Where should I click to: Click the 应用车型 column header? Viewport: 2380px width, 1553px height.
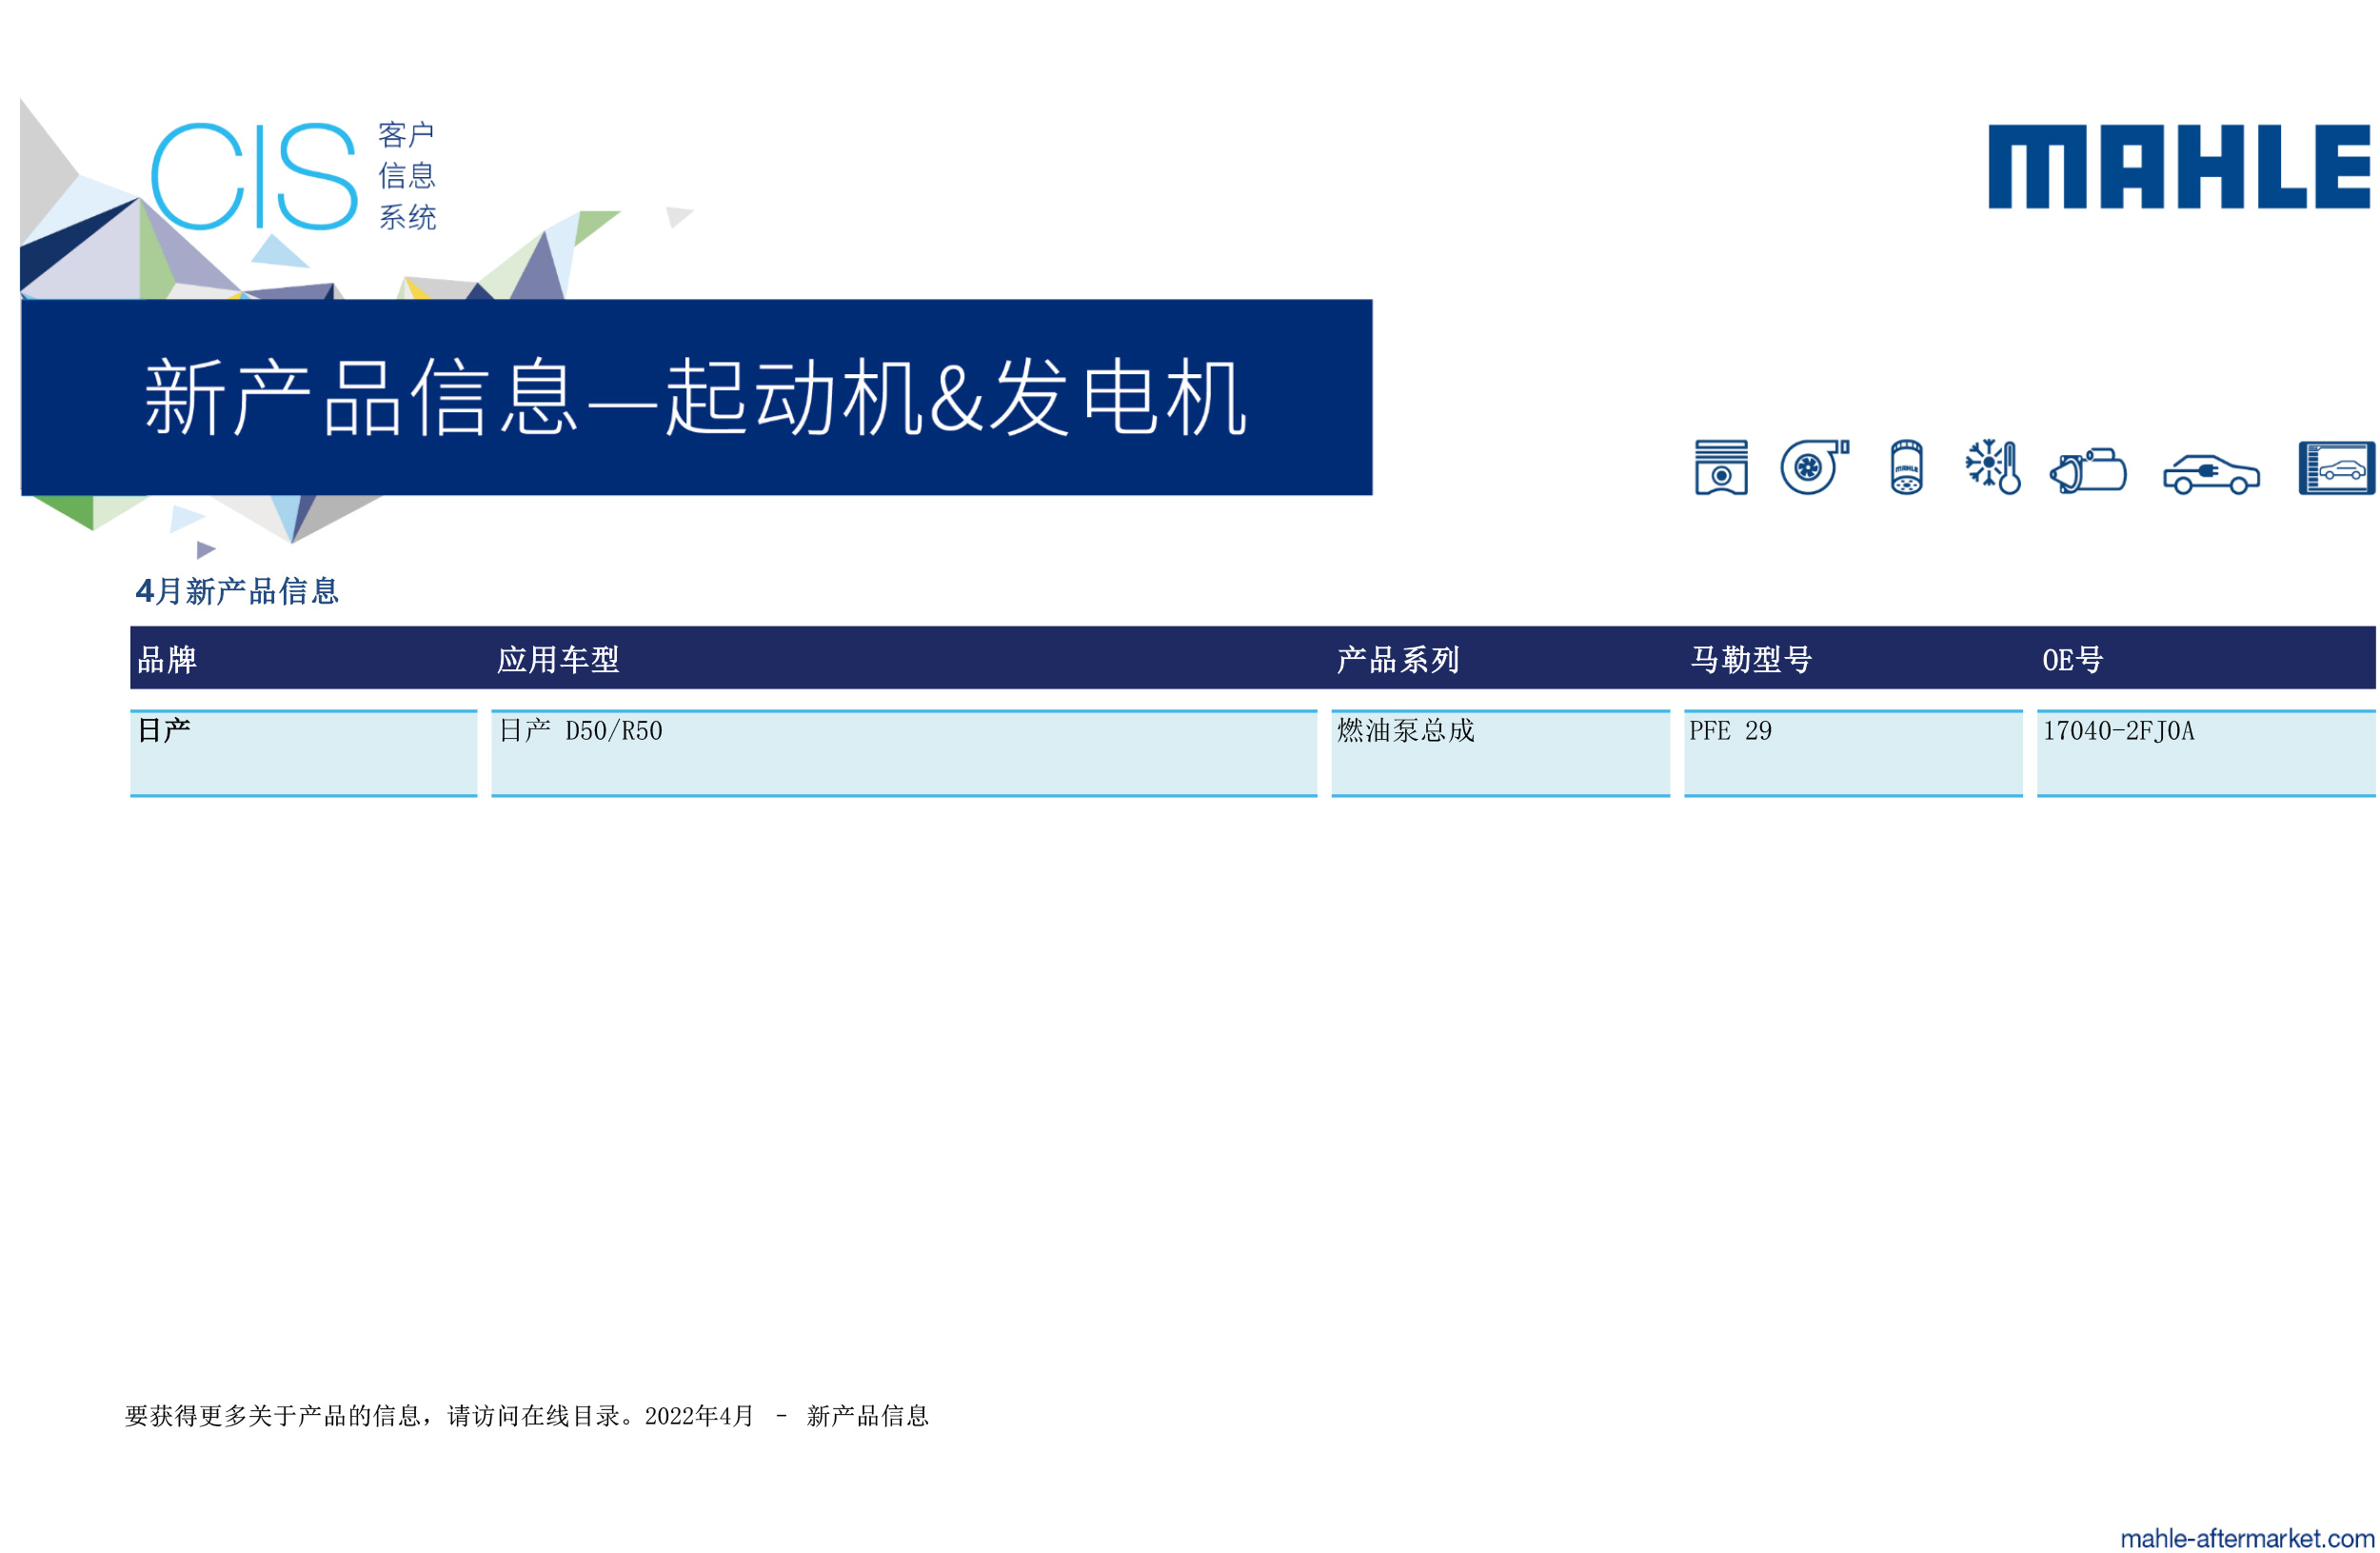click(x=558, y=660)
